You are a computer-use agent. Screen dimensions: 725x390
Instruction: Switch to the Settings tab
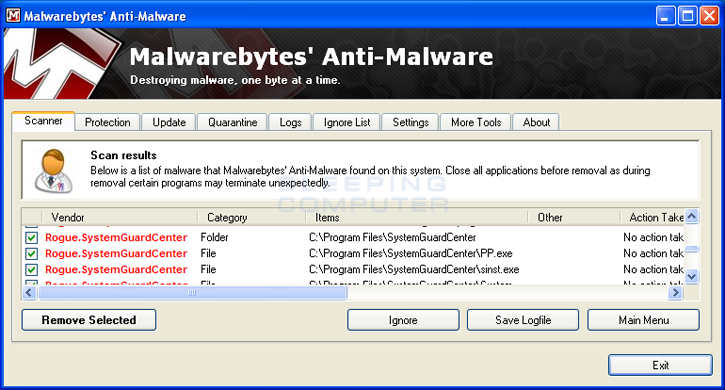click(x=410, y=122)
